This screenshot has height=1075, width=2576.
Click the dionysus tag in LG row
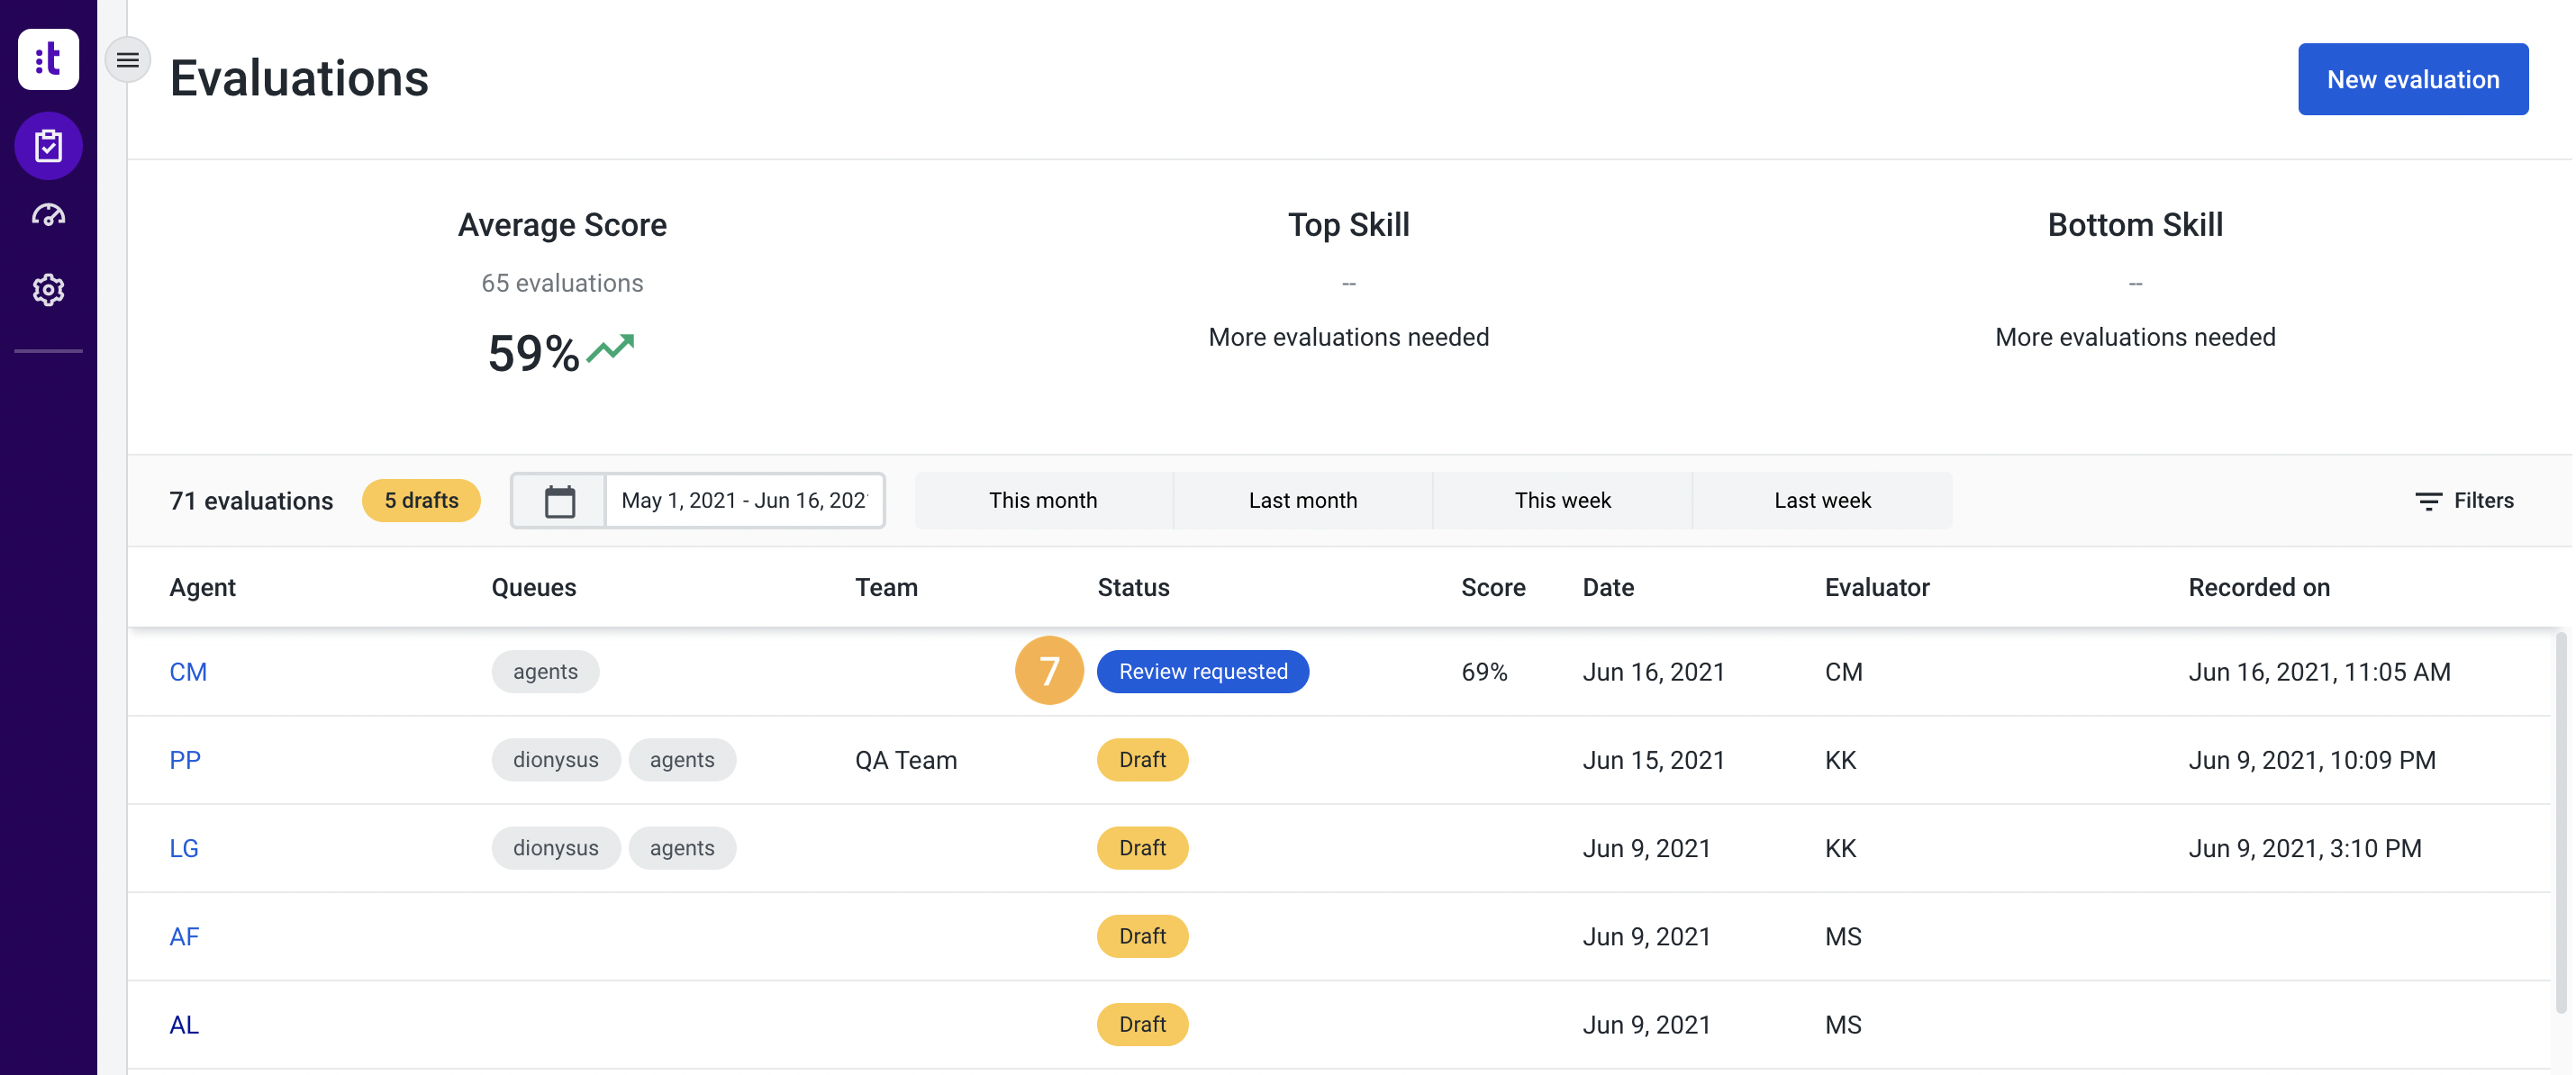555,848
